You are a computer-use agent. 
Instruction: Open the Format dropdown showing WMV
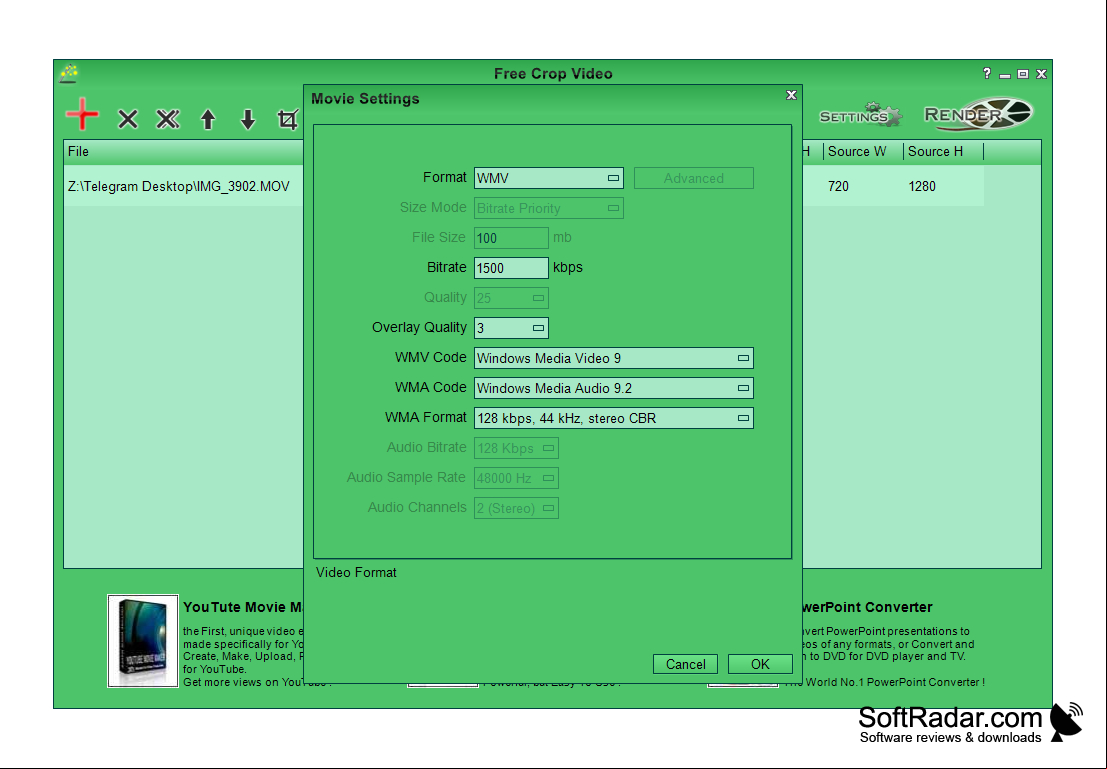(x=549, y=178)
